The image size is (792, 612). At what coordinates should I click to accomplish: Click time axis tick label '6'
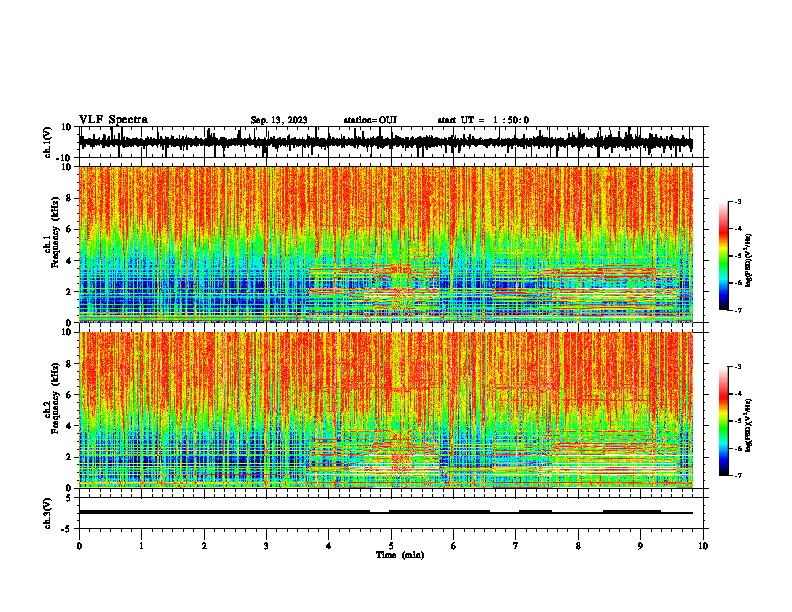(x=453, y=546)
